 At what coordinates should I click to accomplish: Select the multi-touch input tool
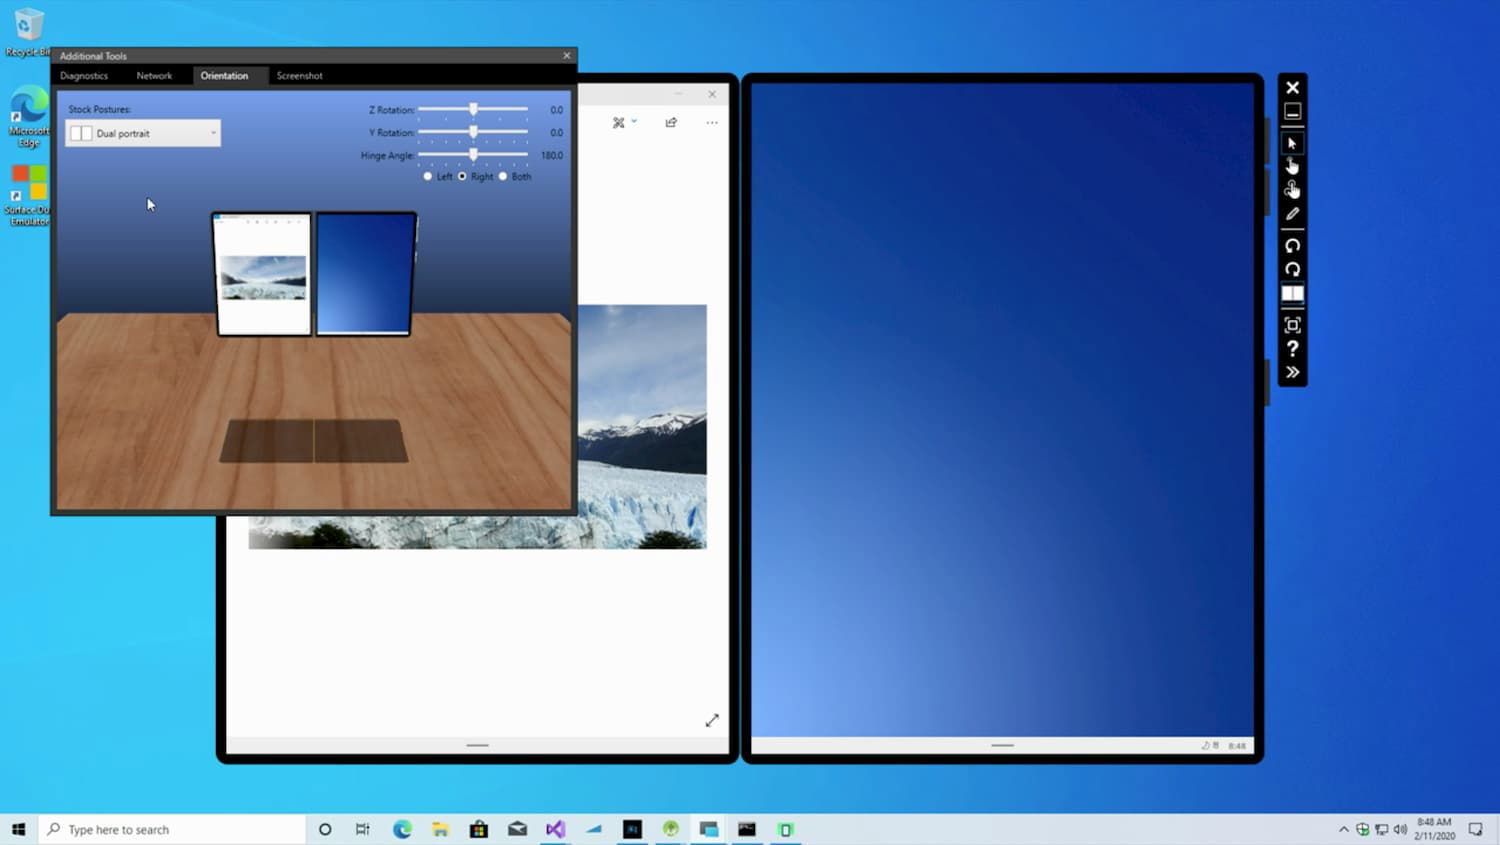(1292, 188)
